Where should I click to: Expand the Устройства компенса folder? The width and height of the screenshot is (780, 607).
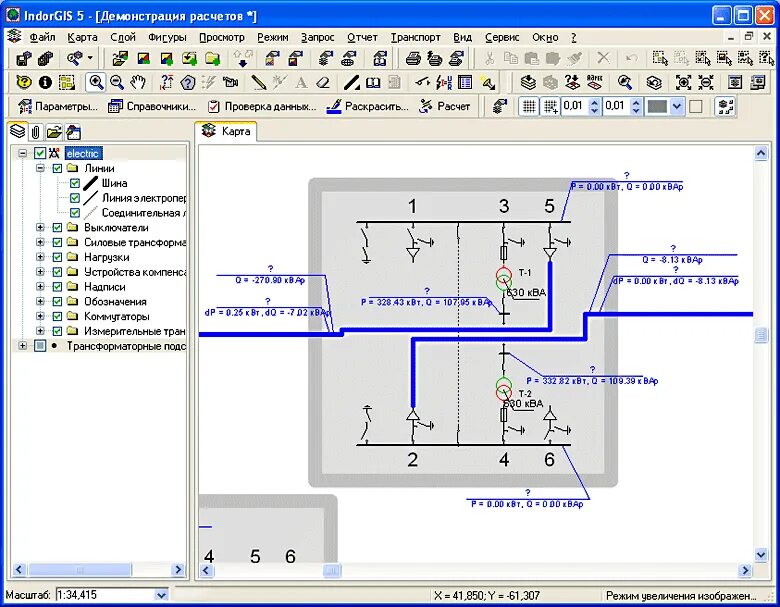pos(40,272)
